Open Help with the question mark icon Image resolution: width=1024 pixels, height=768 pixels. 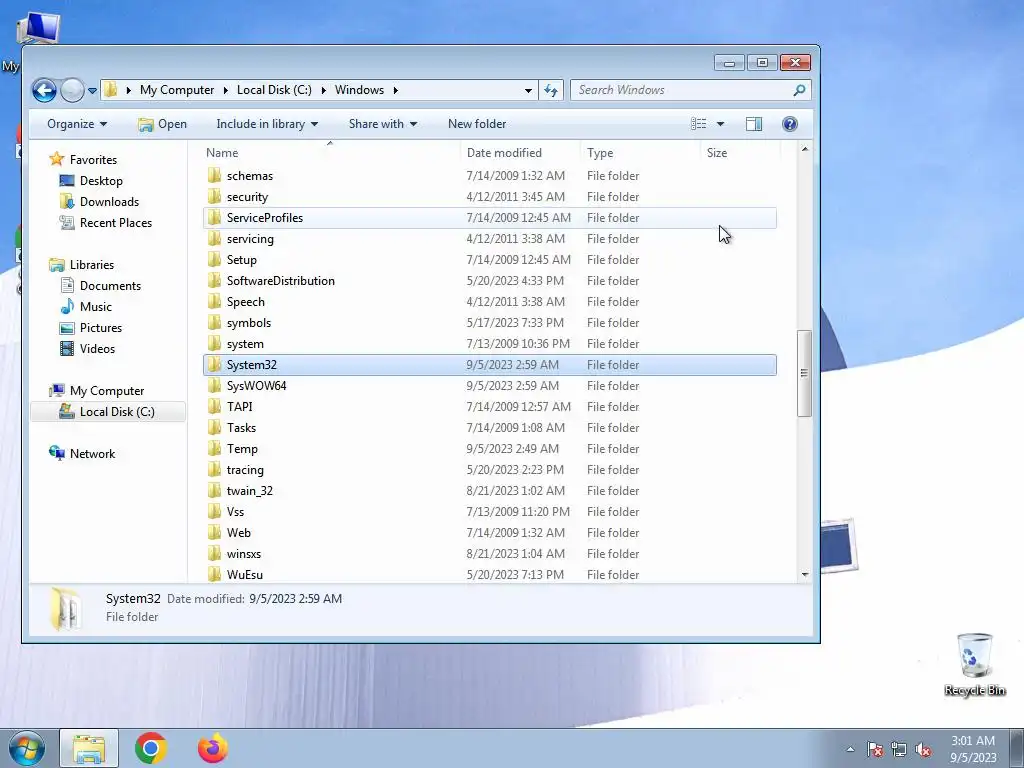790,124
